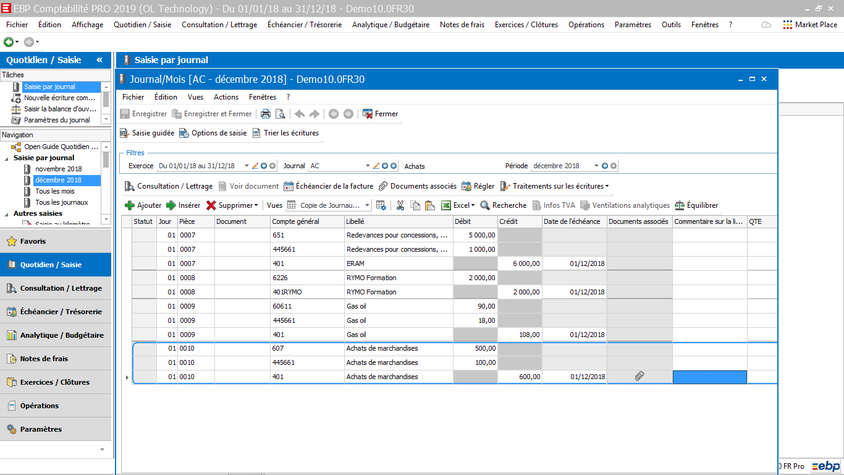844x475 pixels.
Task: Click the view settings icon next to Vues
Action: pos(381,205)
